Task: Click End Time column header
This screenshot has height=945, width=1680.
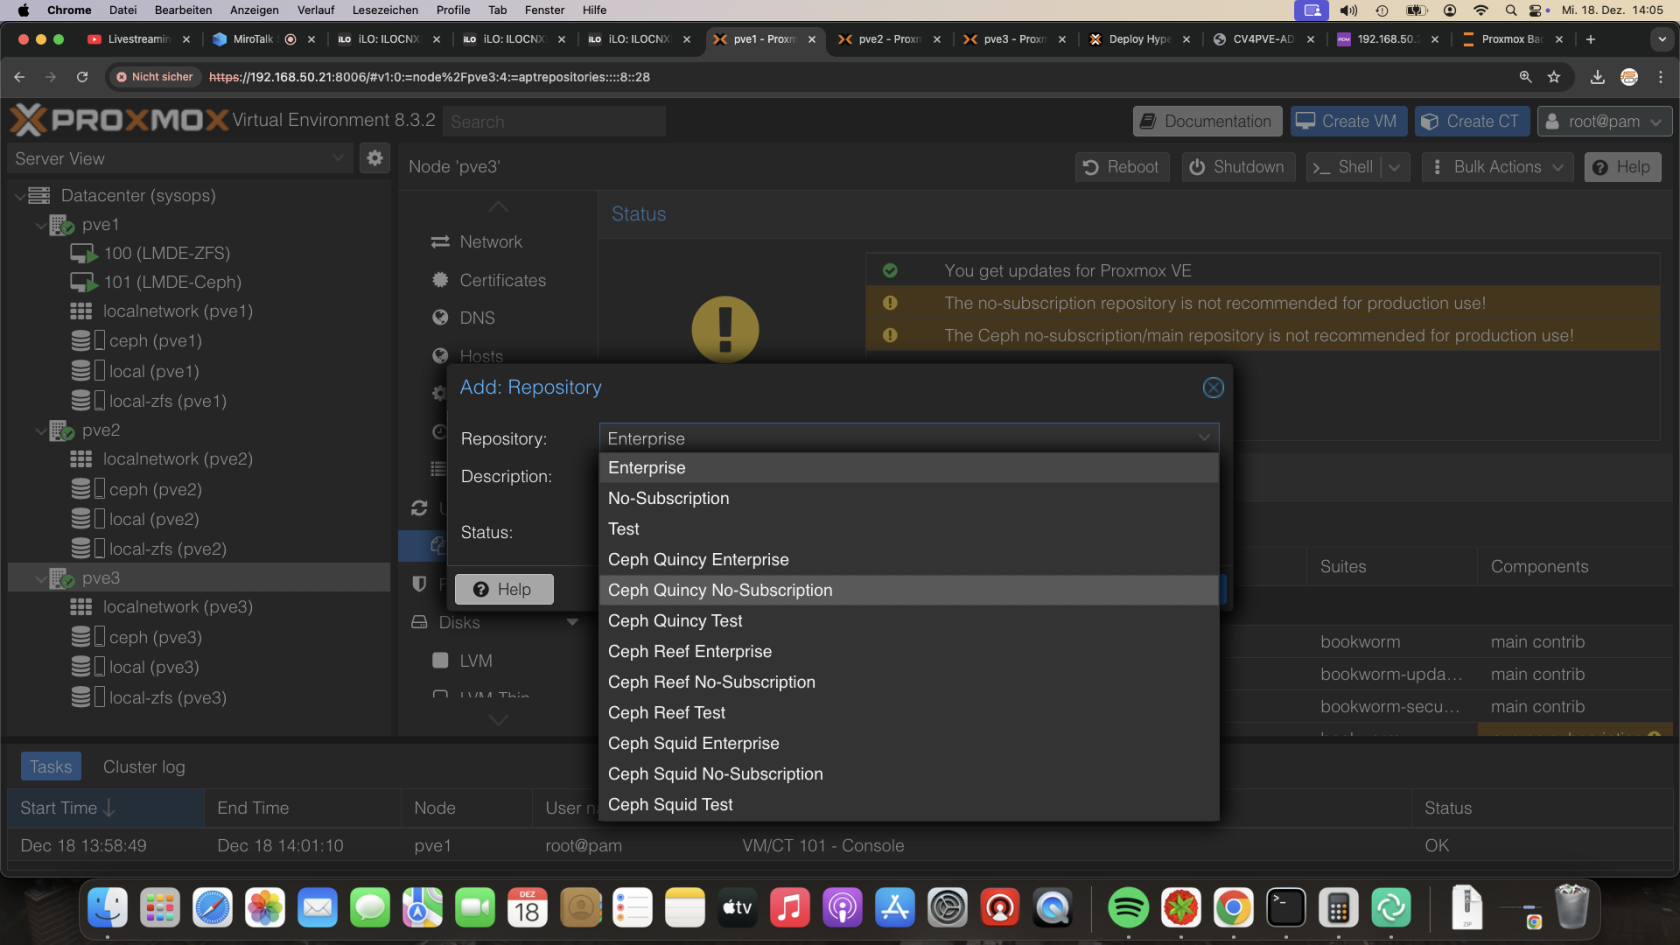Action: pyautogui.click(x=303, y=808)
